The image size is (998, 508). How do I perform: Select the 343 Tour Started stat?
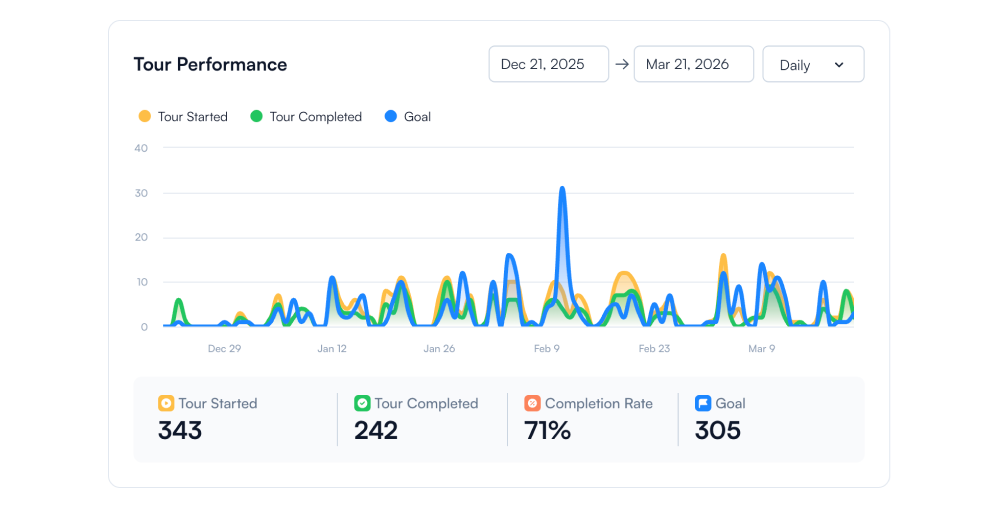point(180,431)
